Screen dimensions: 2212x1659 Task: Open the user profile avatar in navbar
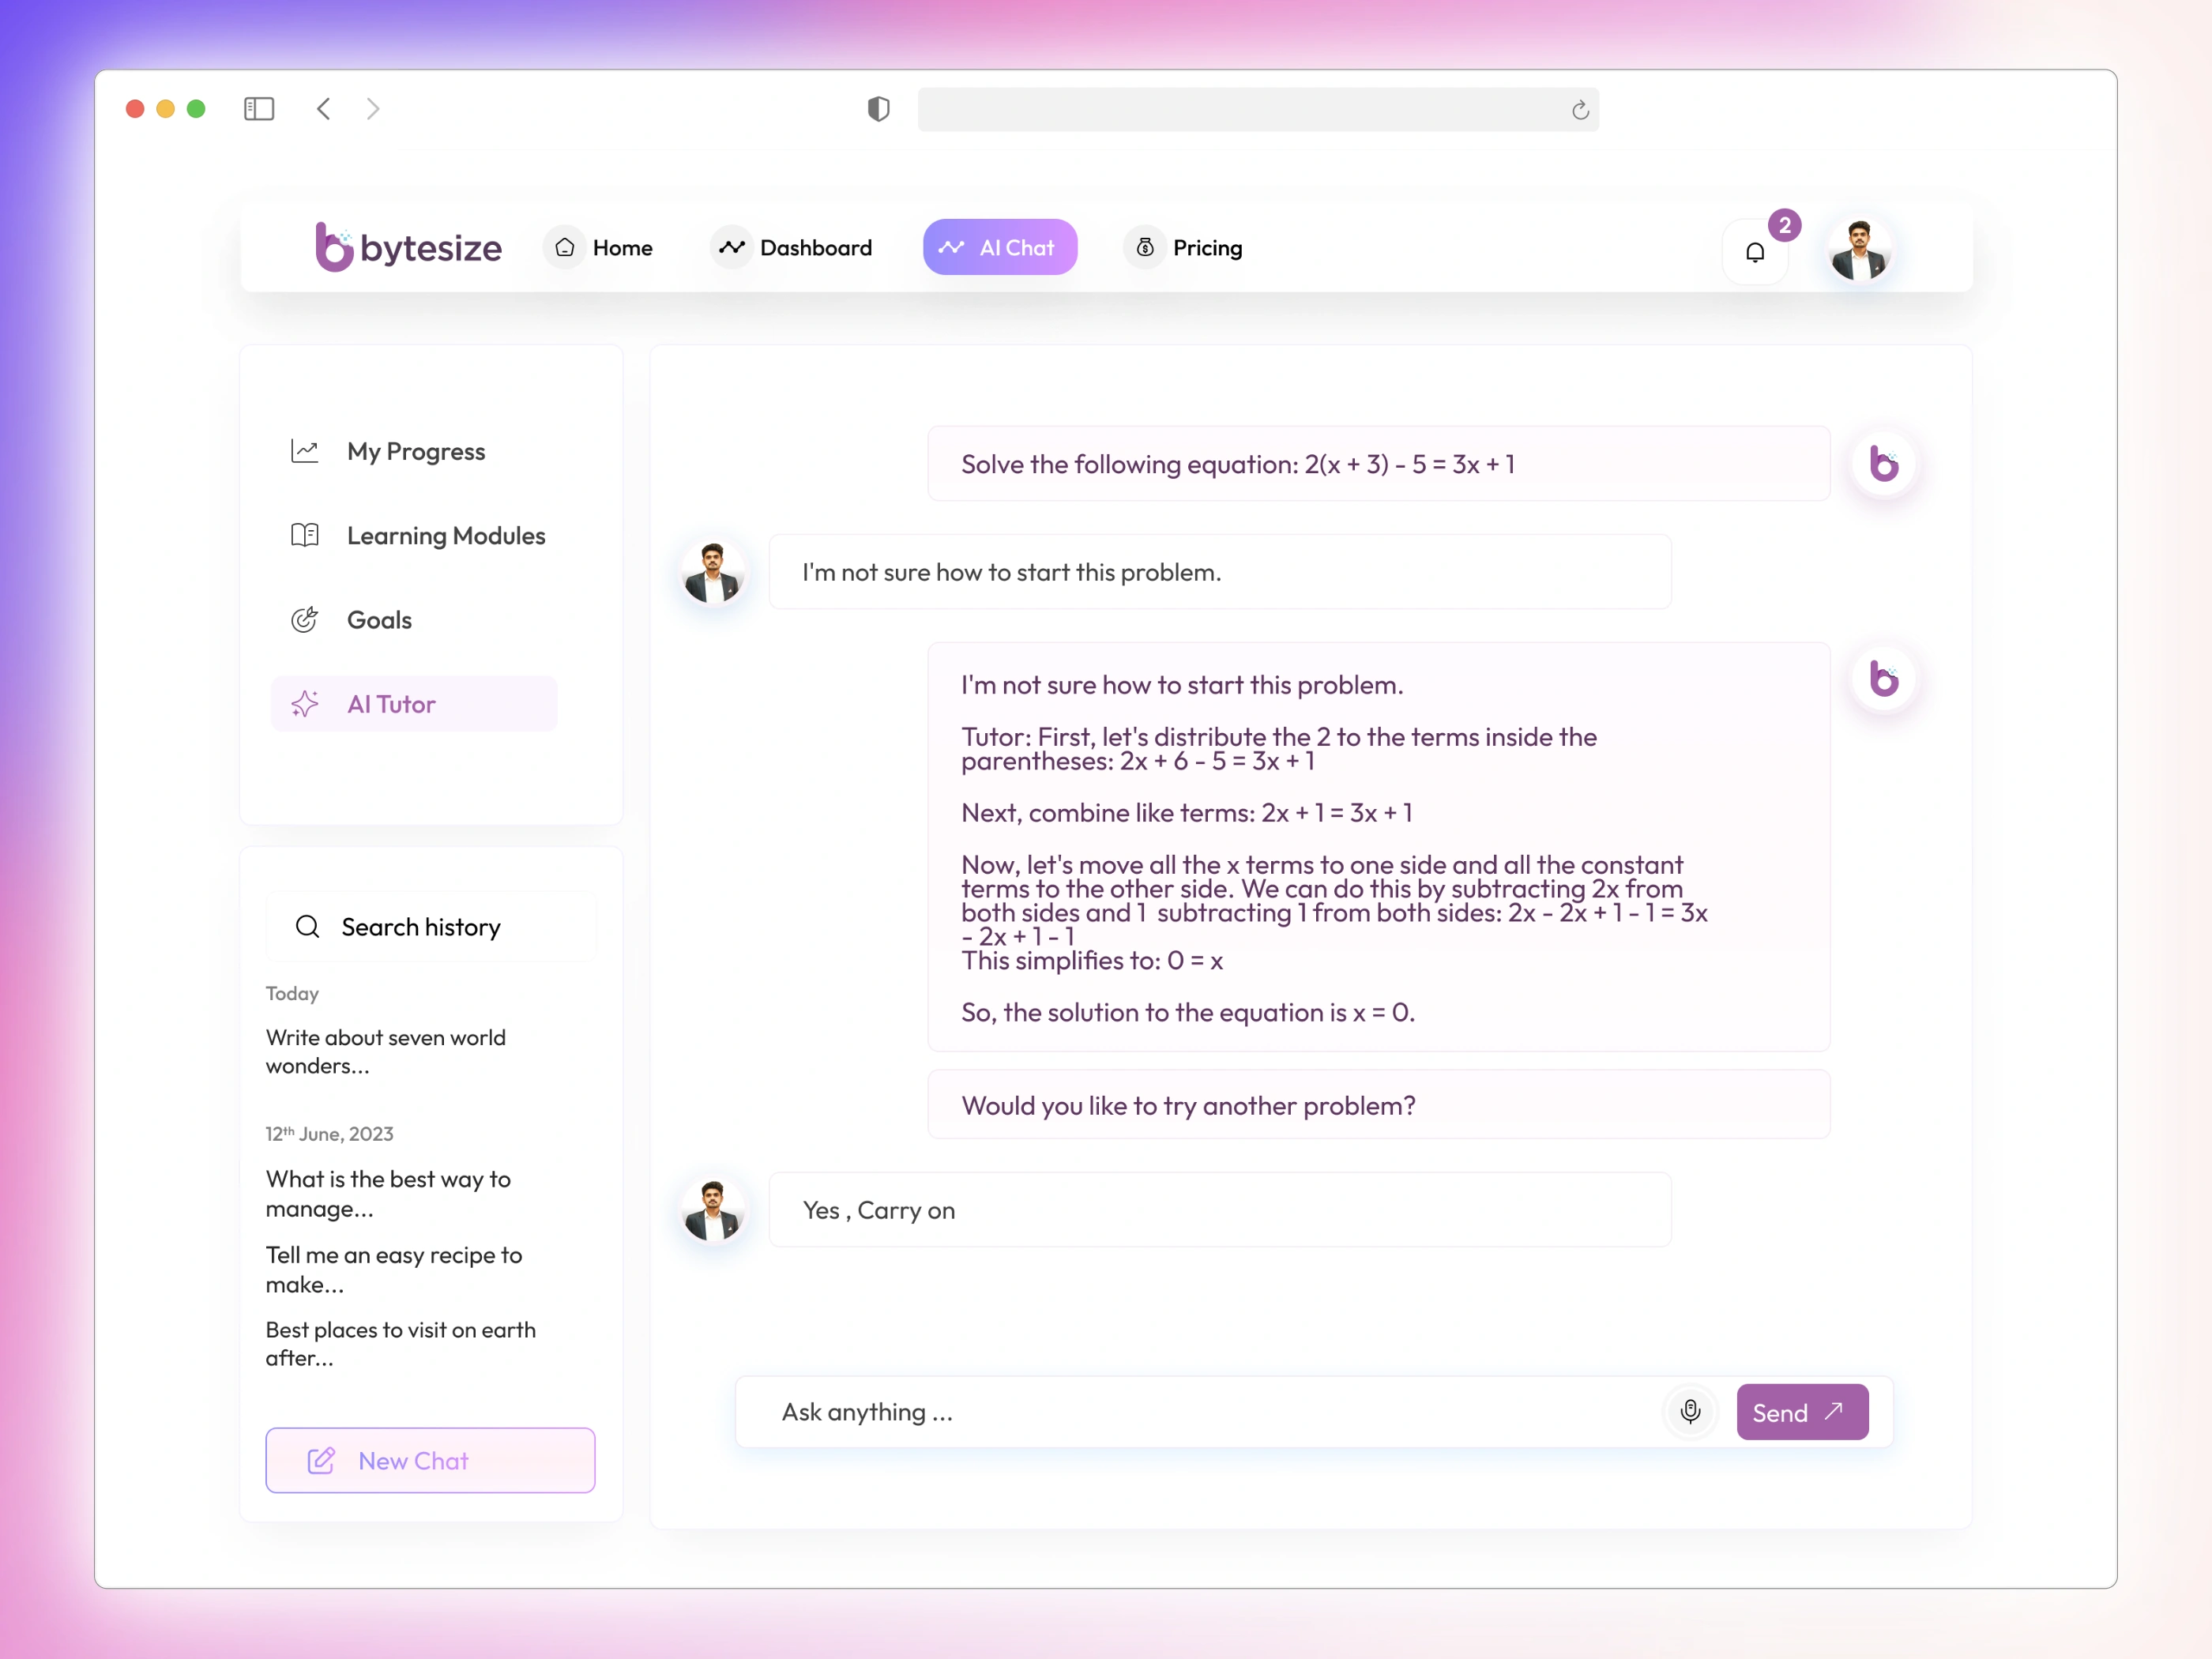click(1858, 250)
